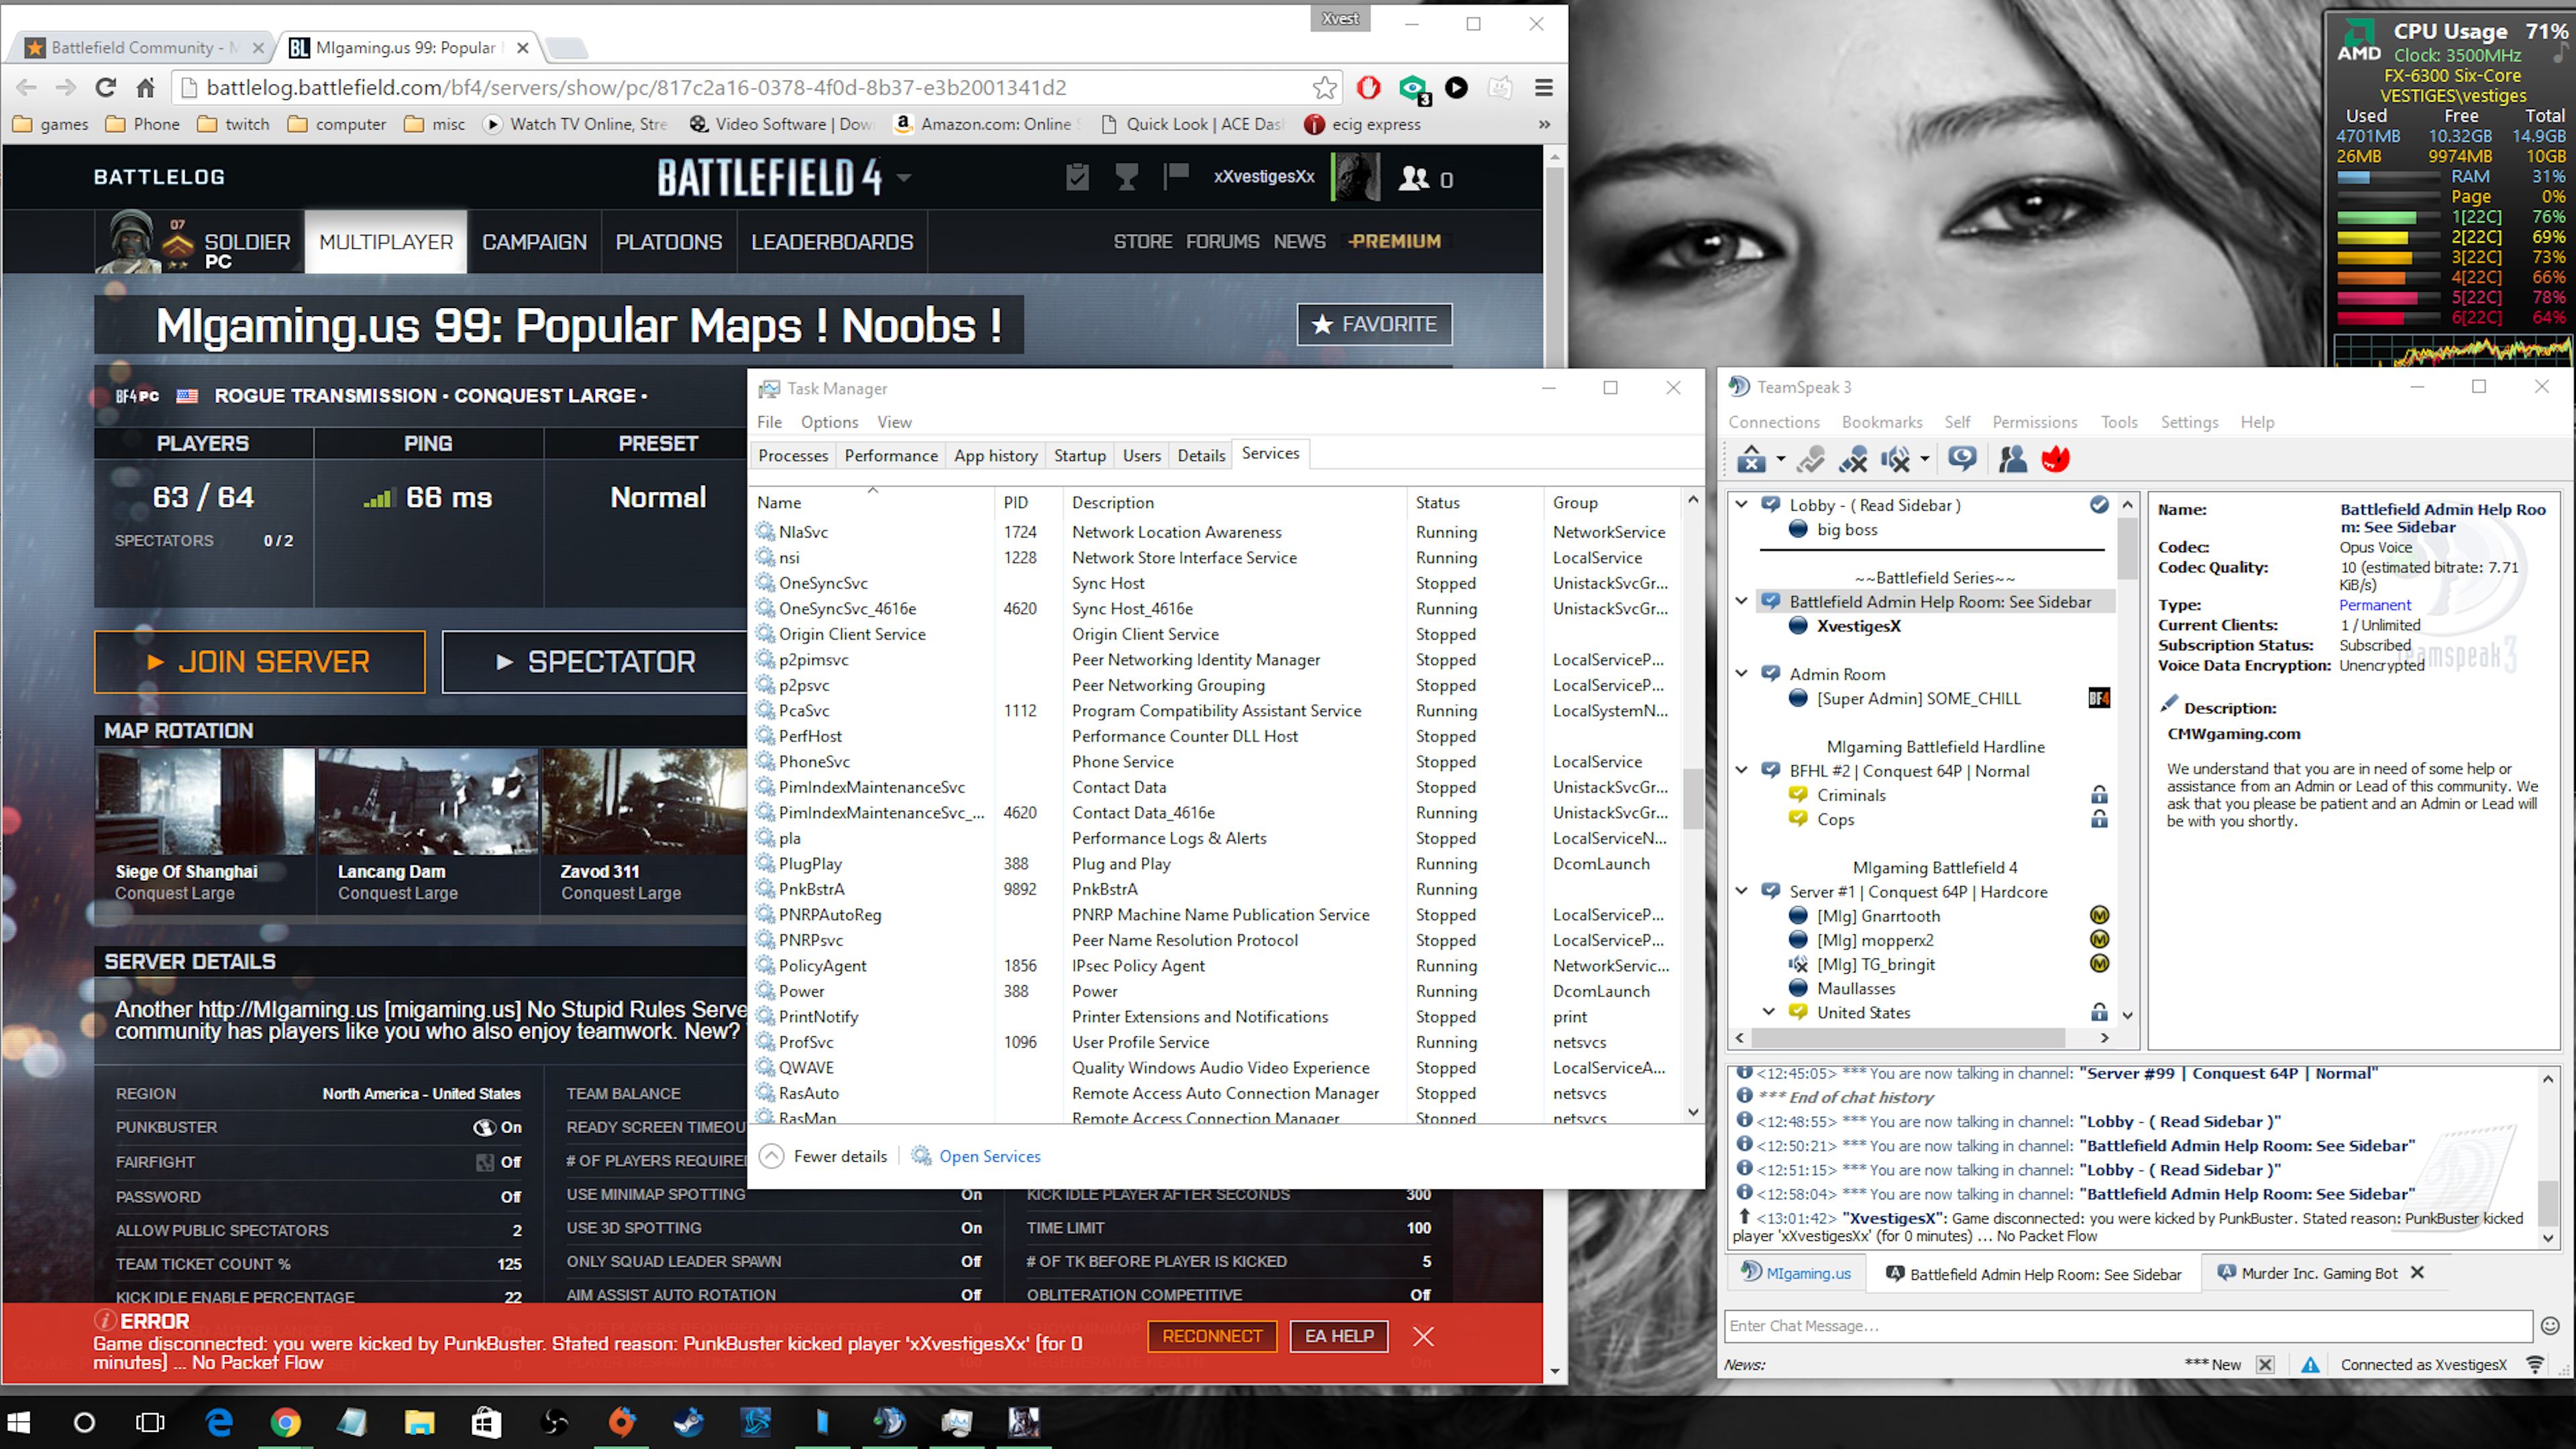
Task: Close the Murder Inc. Gaming Bot chat tab
Action: coord(2417,1273)
